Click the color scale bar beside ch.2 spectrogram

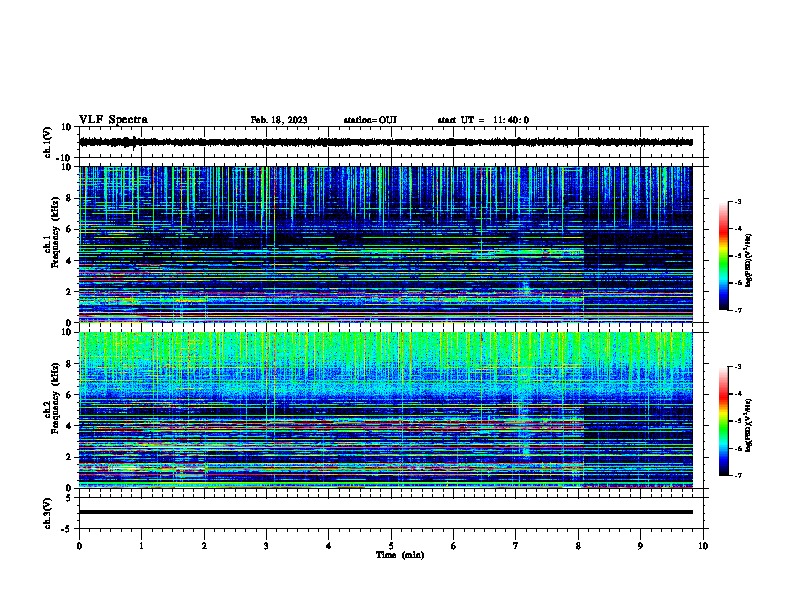pyautogui.click(x=724, y=421)
